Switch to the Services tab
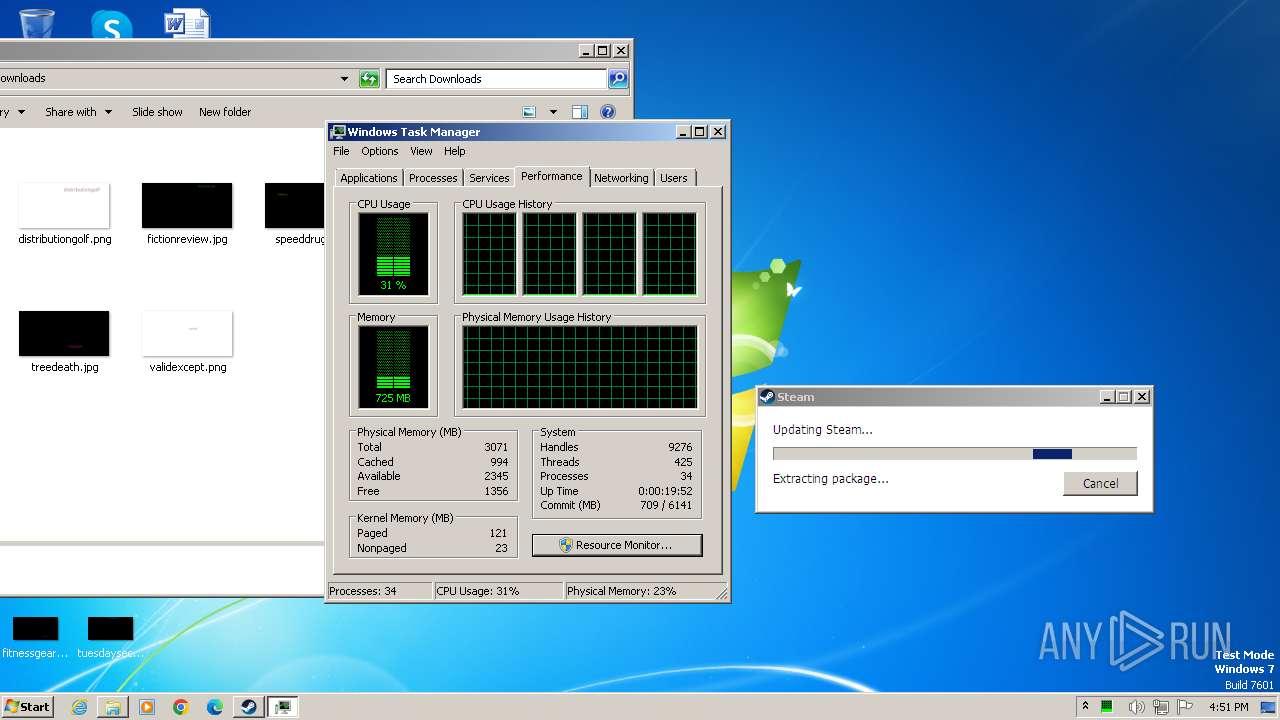The image size is (1280, 720). pyautogui.click(x=489, y=178)
